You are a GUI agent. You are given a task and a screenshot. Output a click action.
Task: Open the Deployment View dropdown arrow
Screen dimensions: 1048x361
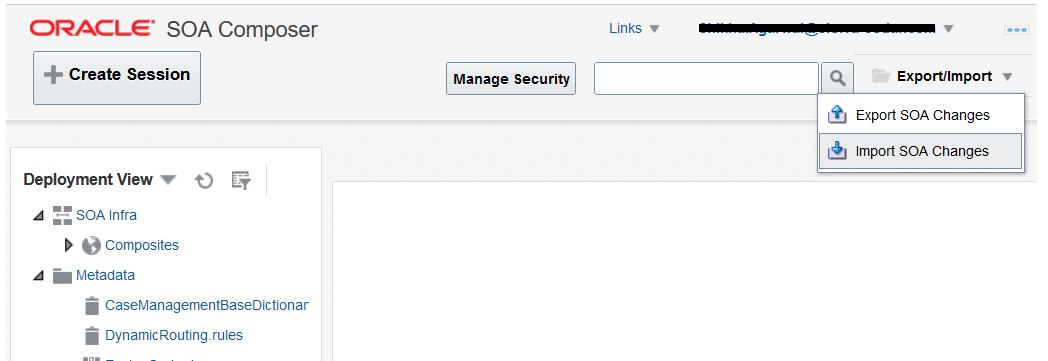click(168, 180)
